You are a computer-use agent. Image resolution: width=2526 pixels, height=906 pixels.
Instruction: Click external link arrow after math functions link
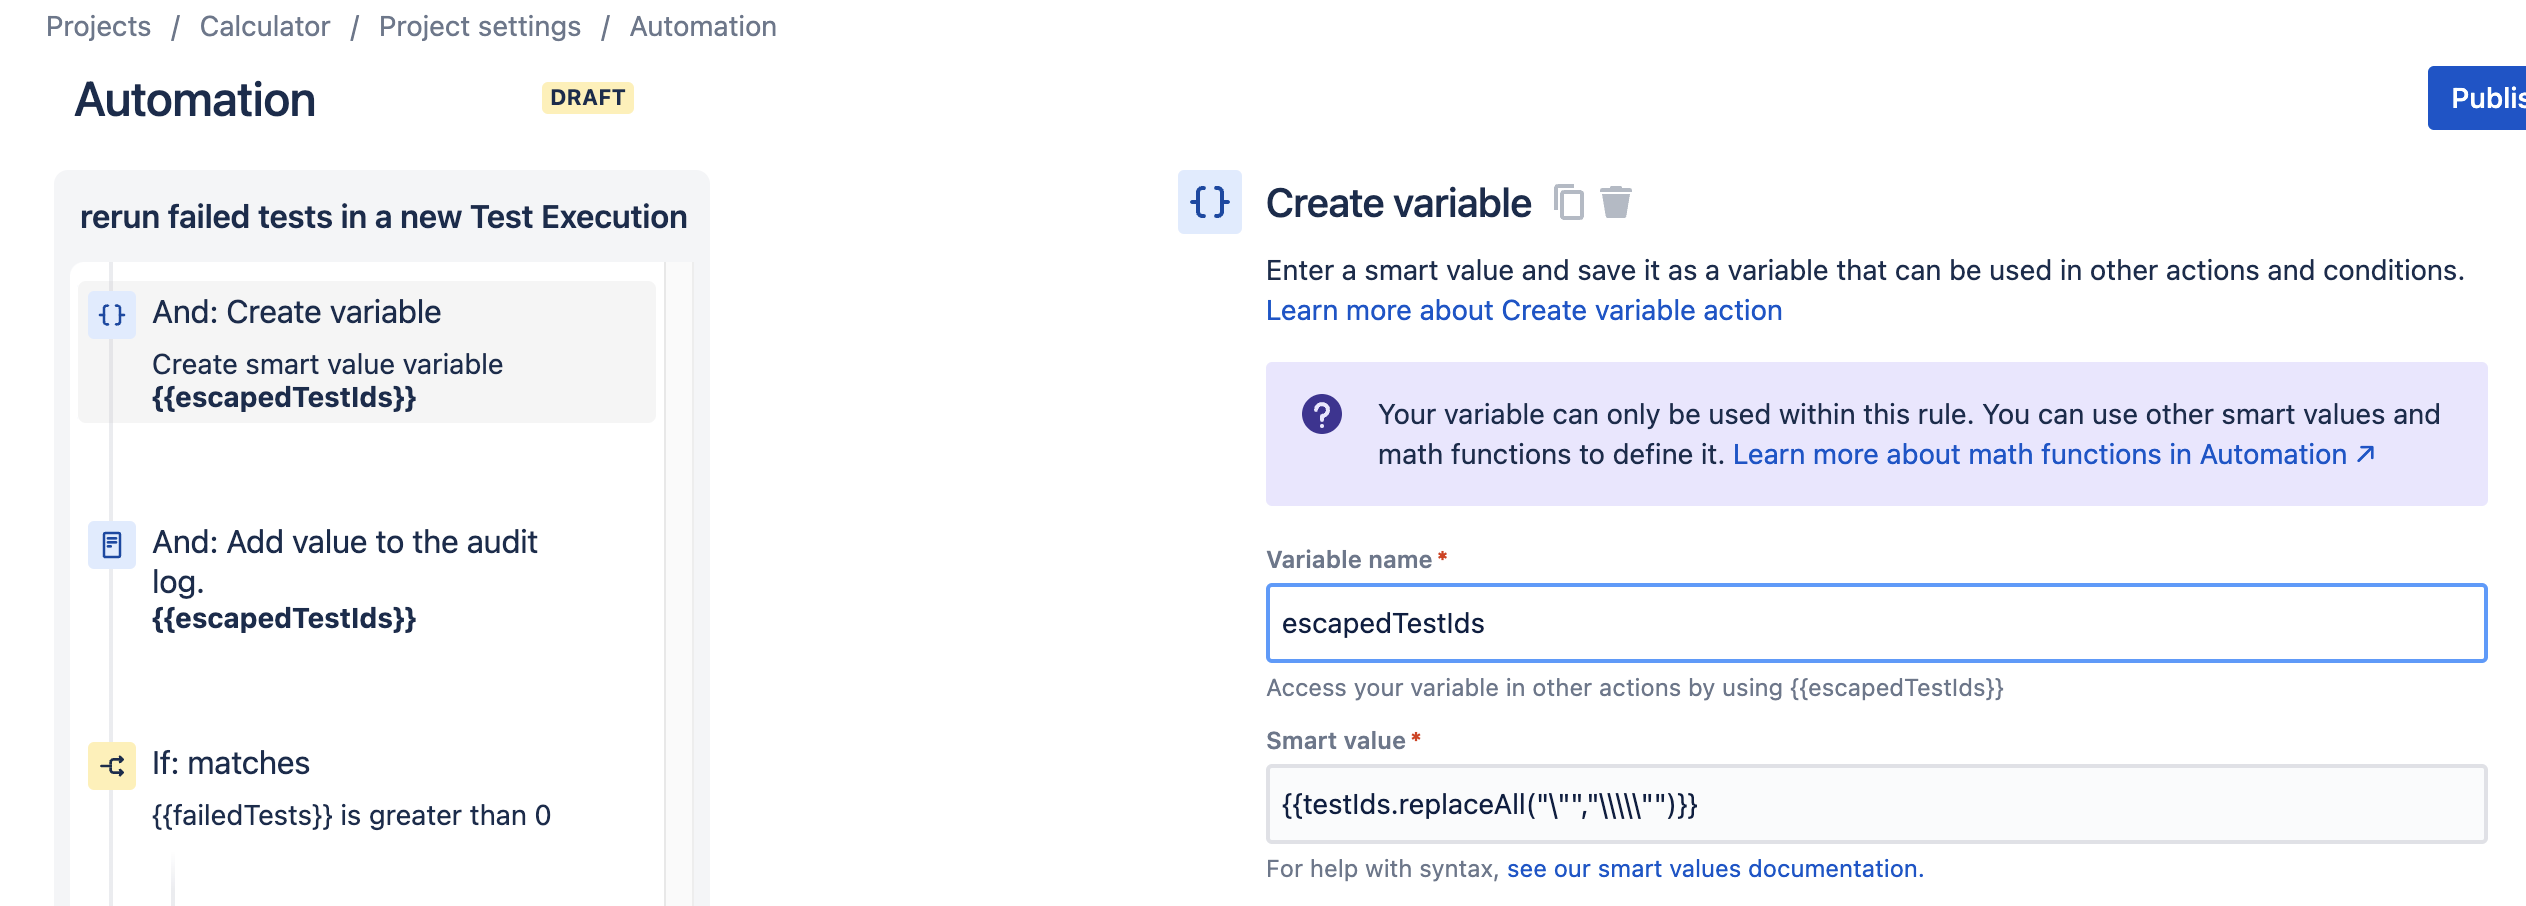(x=2366, y=454)
